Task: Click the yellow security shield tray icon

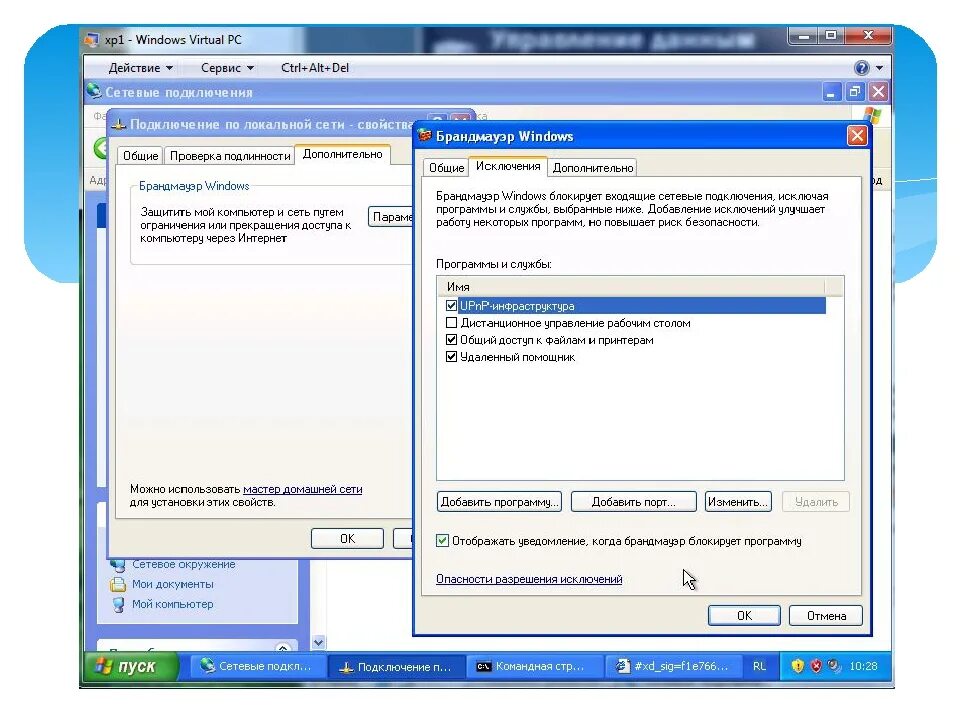Action: 797,666
